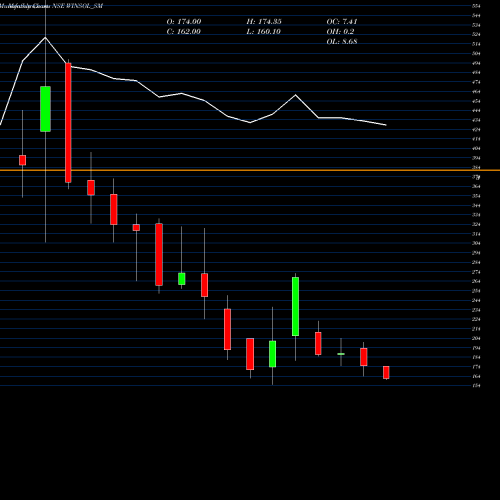This screenshot has height=500, width=500.
Task: Click the low value "L: 160.10"
Action: (x=263, y=32)
